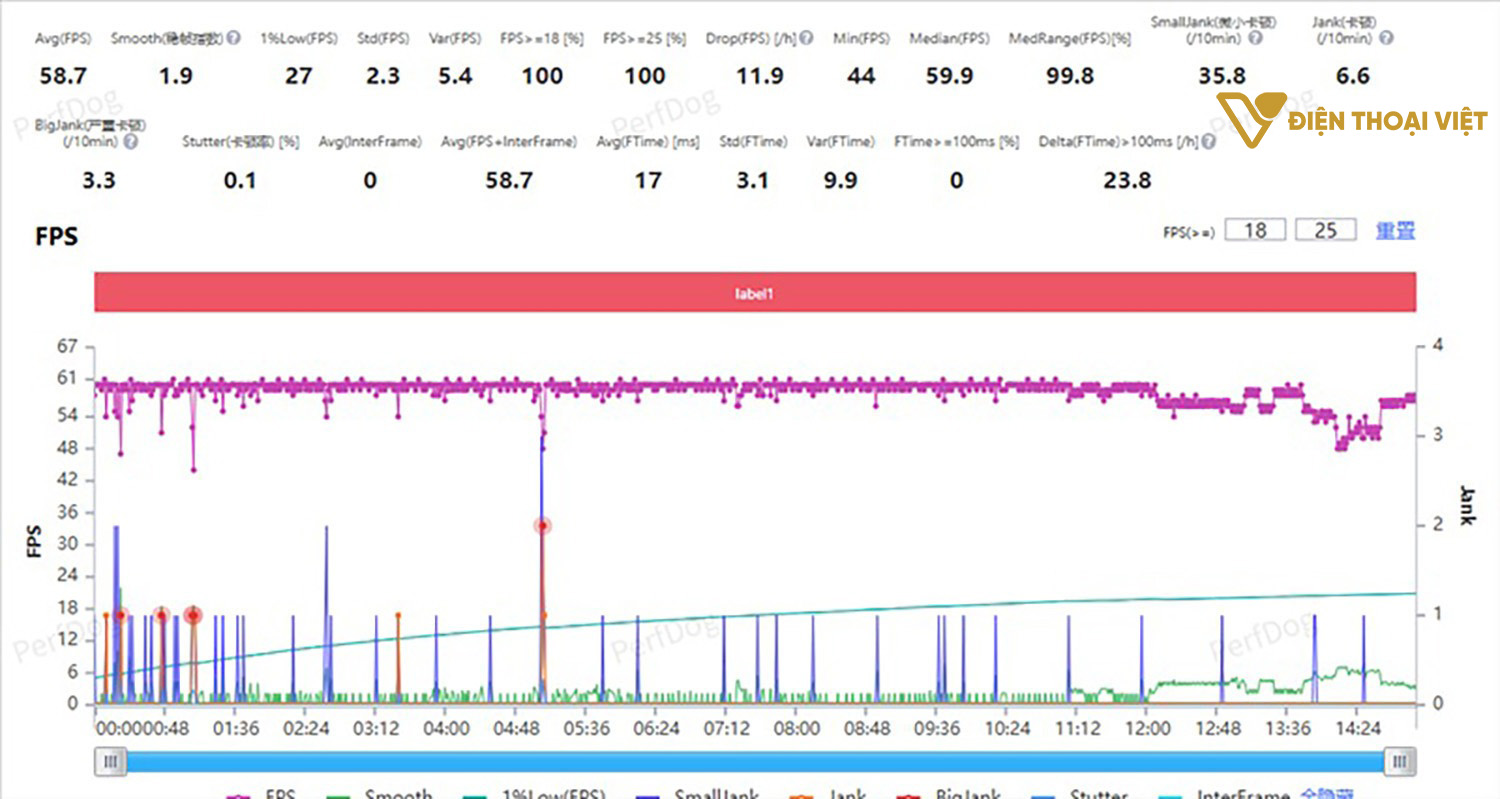Click help icon beside Delta(FTime)>100ms
1500x799 pixels.
tap(1209, 142)
